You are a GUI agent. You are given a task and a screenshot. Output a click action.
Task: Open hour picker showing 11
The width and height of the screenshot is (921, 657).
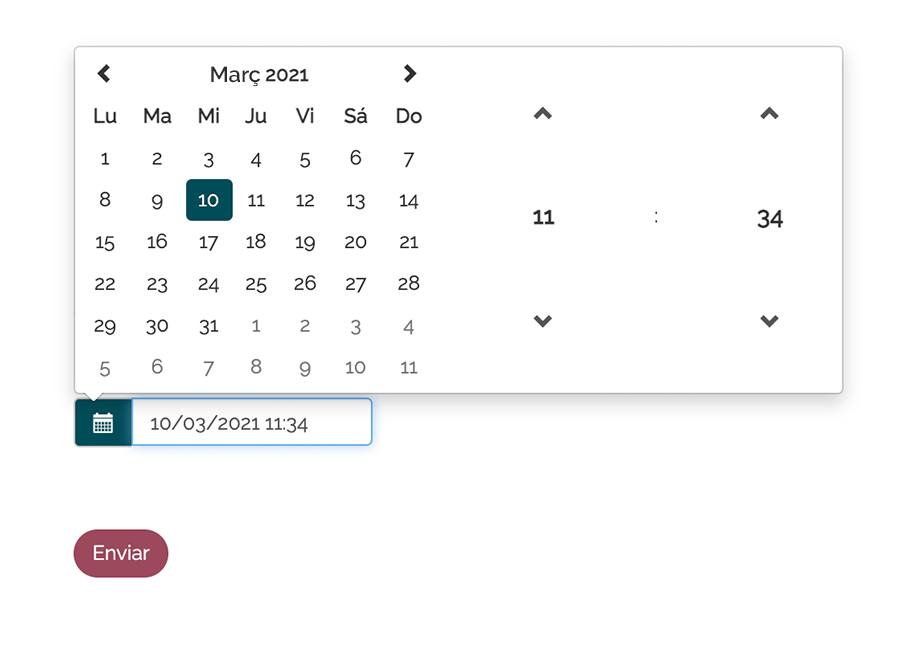tap(543, 218)
